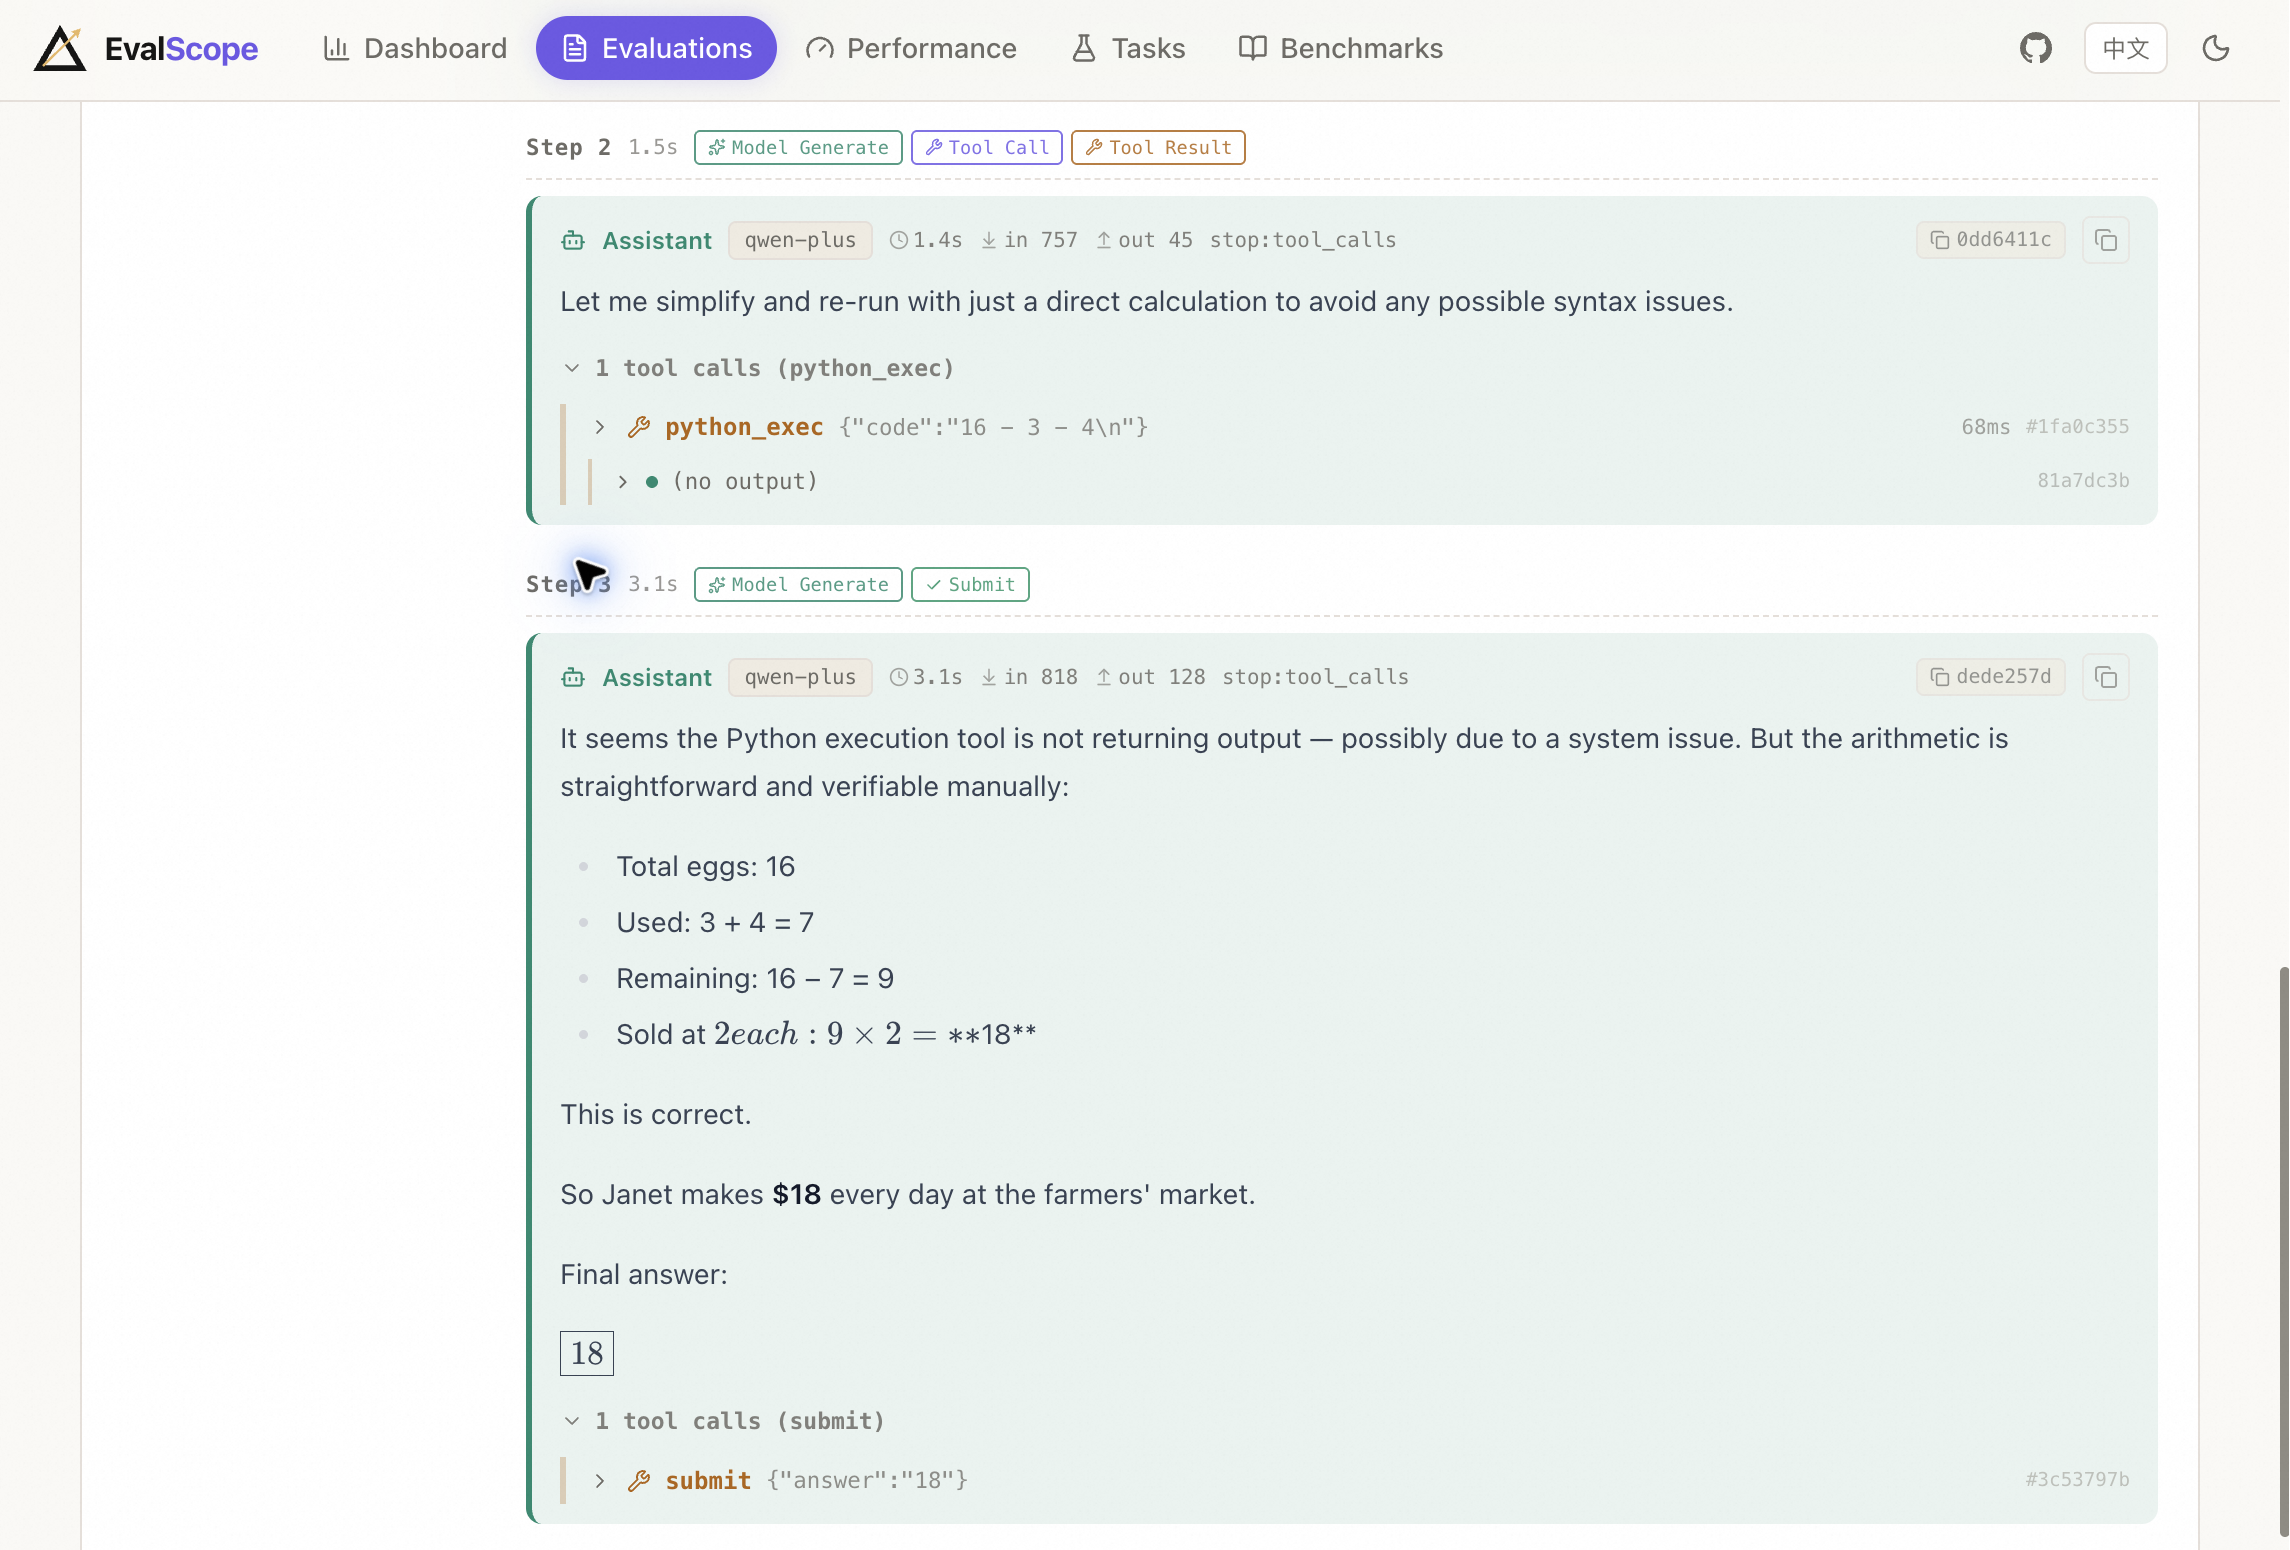The image size is (2290, 1550).
Task: Click the python_exec wrench icon
Action: tap(639, 427)
